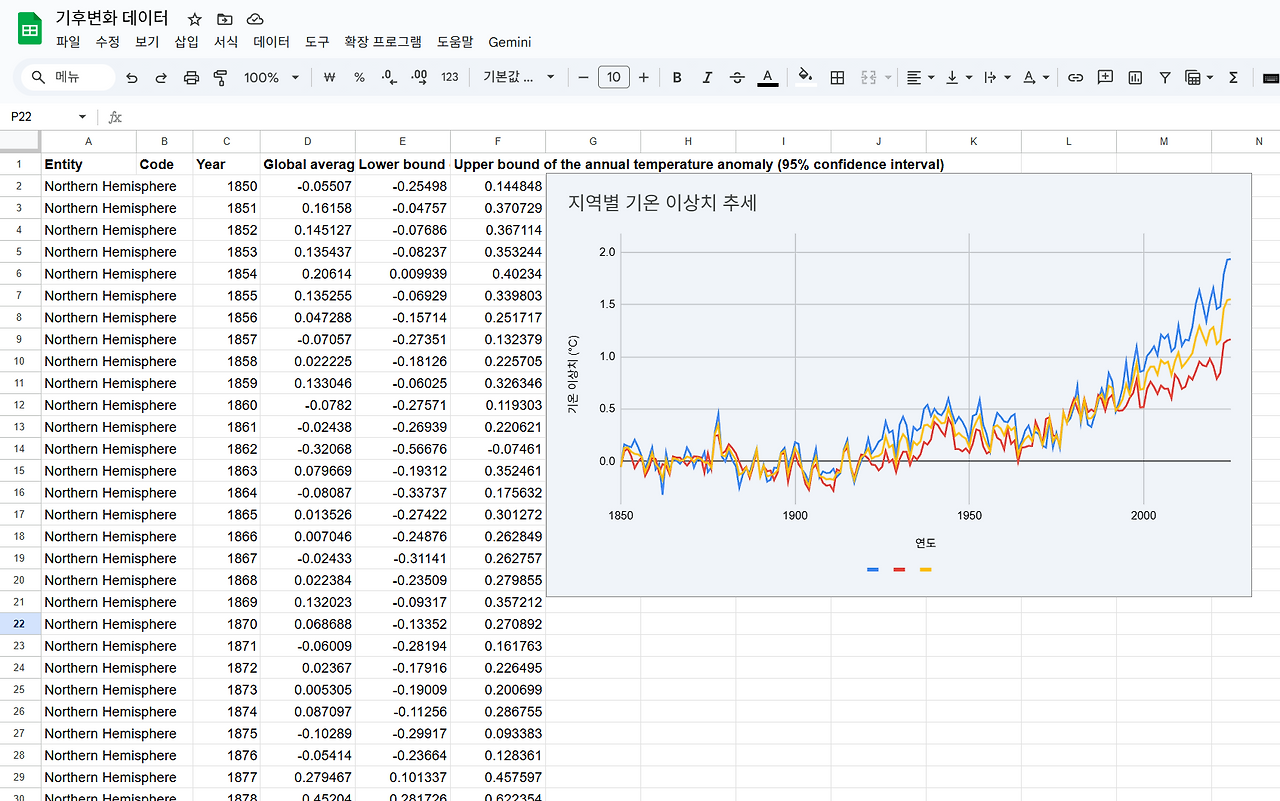Click the print icon
Viewport: 1280px width, 801px height.
[x=191, y=77]
